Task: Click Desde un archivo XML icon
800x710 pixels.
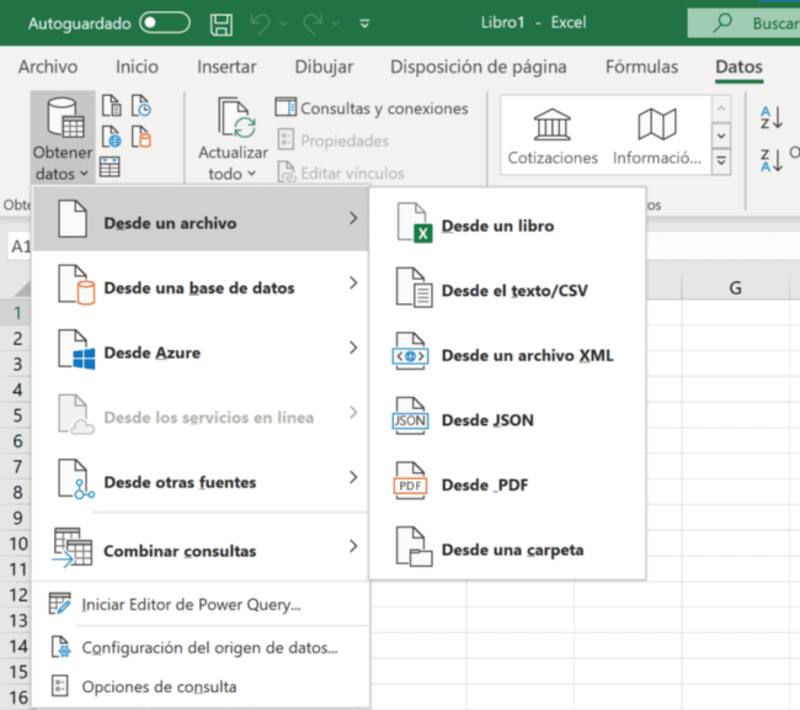Action: (x=412, y=355)
